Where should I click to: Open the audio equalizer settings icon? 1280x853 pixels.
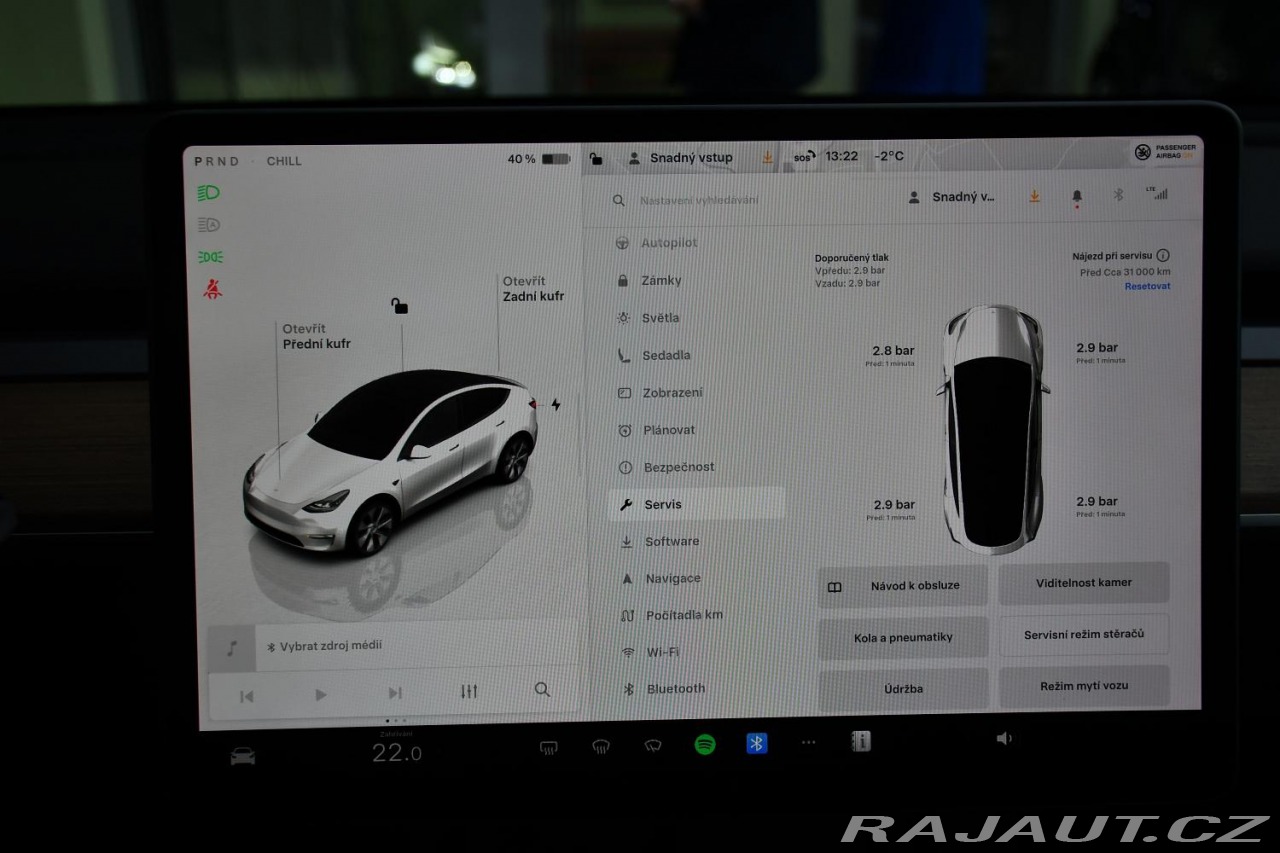[469, 691]
